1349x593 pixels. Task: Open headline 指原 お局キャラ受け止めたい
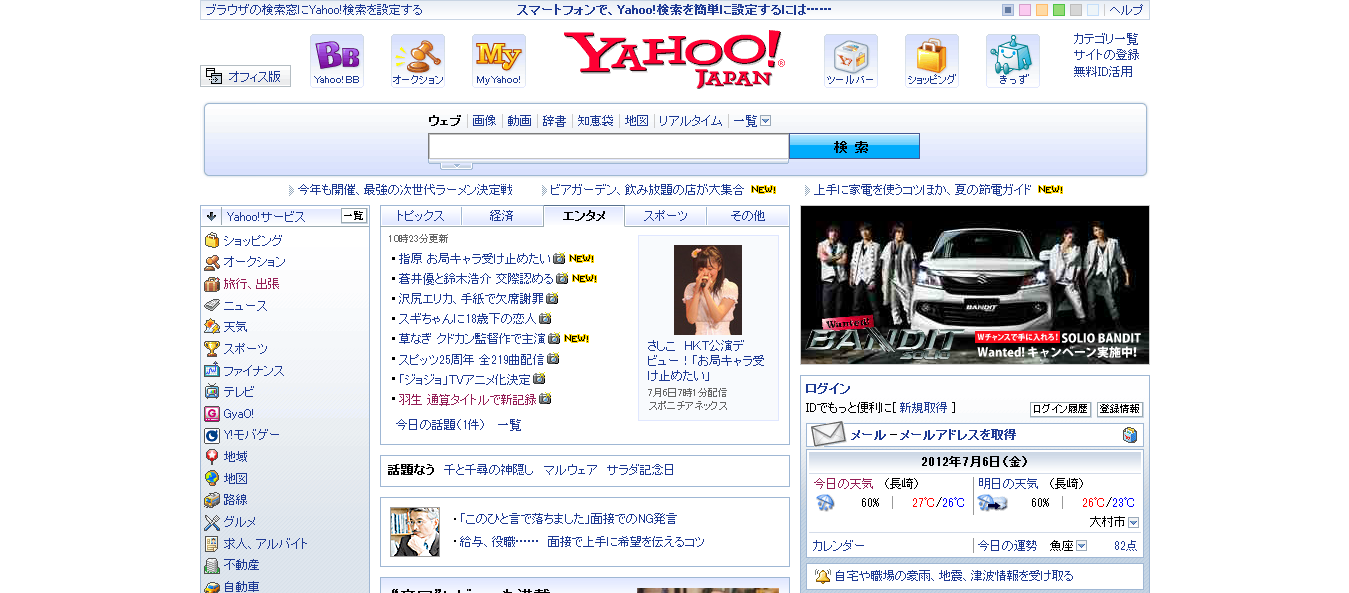click(474, 258)
